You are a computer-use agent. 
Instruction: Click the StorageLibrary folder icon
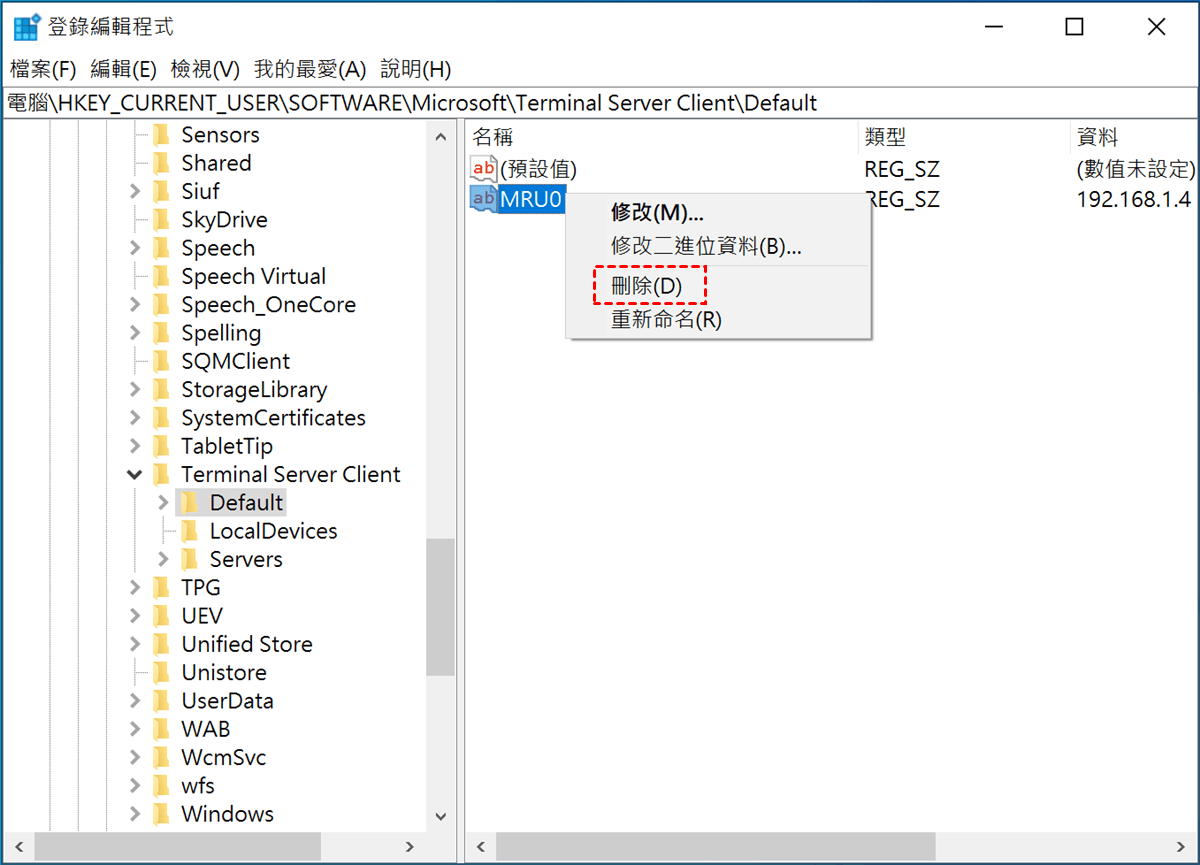[x=161, y=390]
